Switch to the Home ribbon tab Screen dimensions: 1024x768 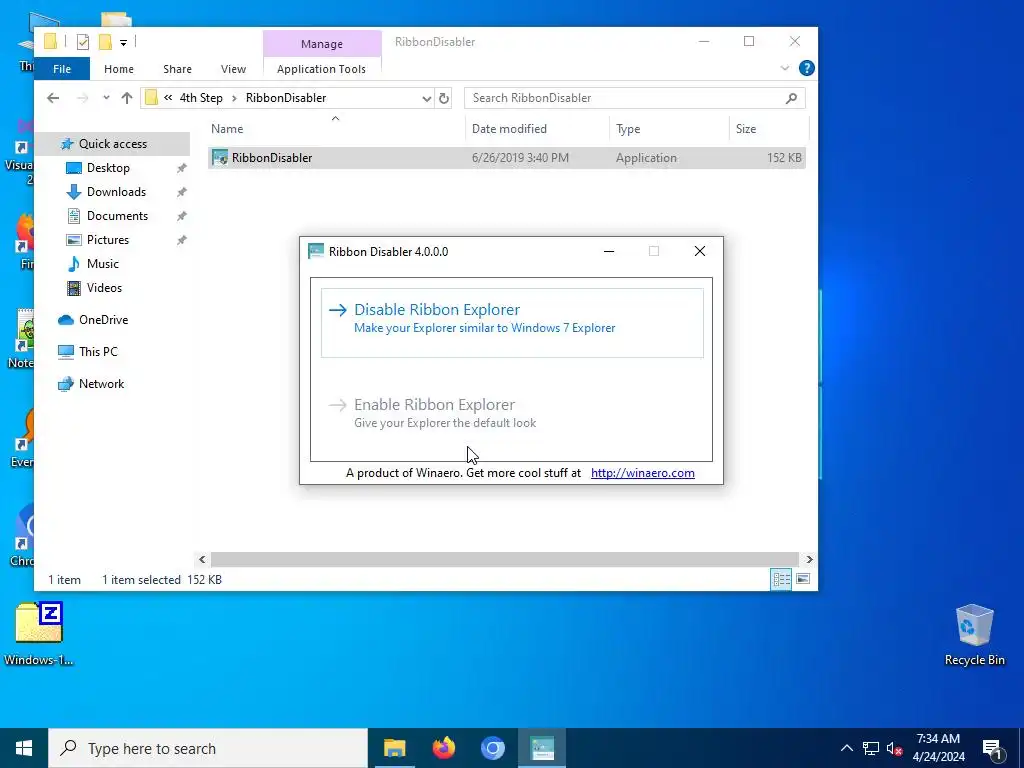[119, 69]
